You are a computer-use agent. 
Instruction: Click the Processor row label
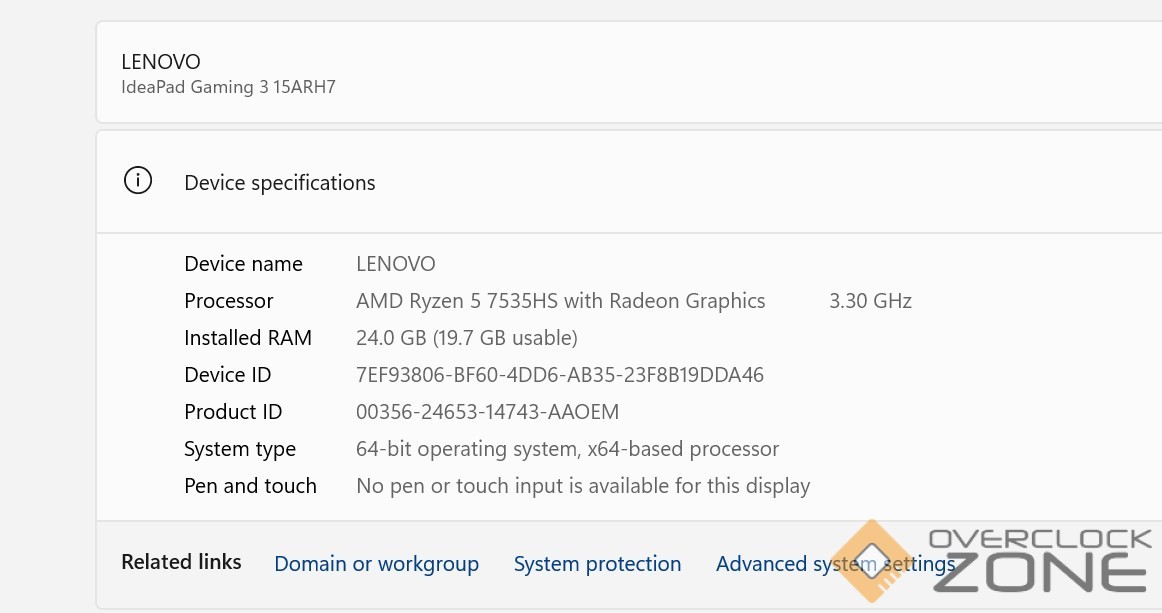pos(228,301)
